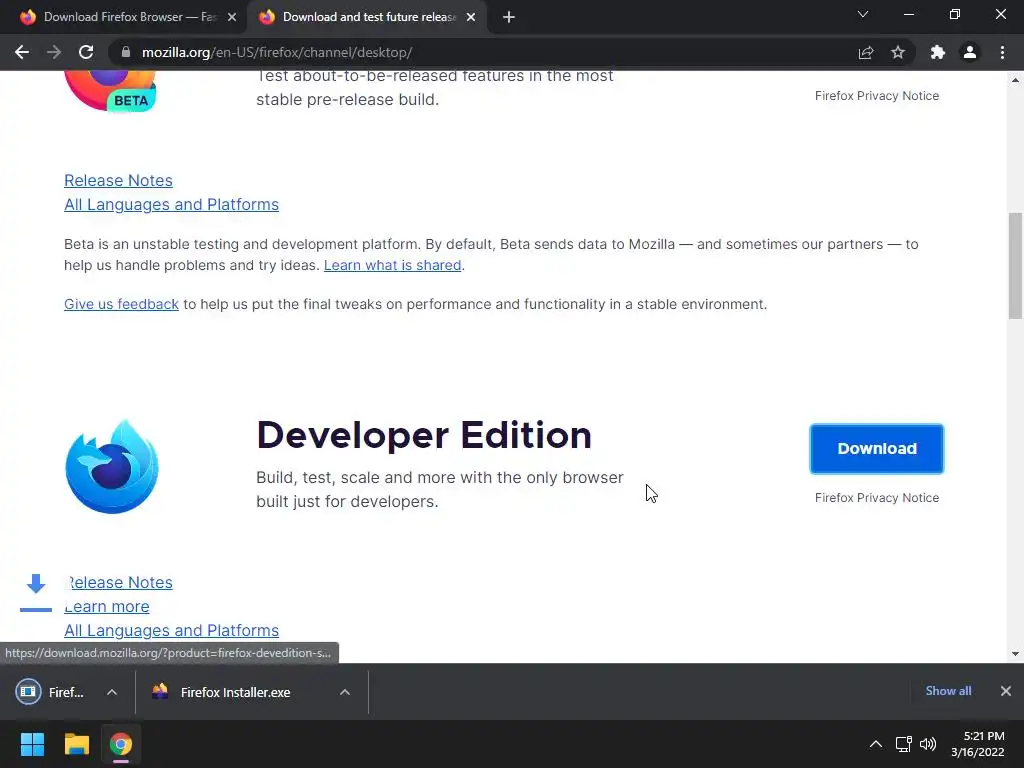Open the network status tray icon
The image size is (1024, 768).
tap(904, 744)
